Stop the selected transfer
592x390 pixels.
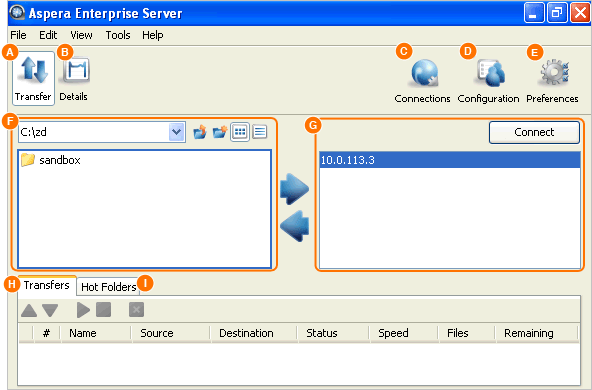(x=103, y=310)
